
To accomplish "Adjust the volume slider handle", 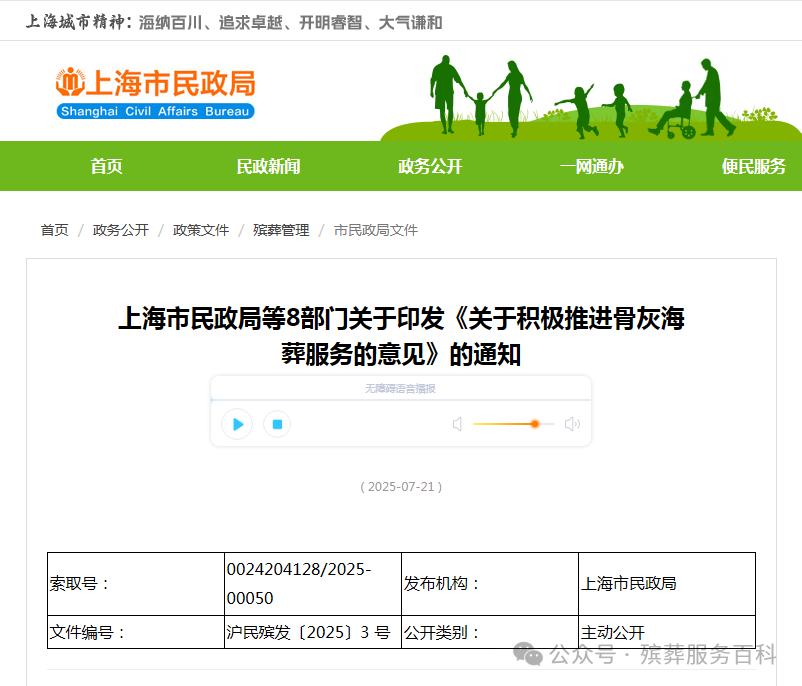I will click(x=536, y=424).
